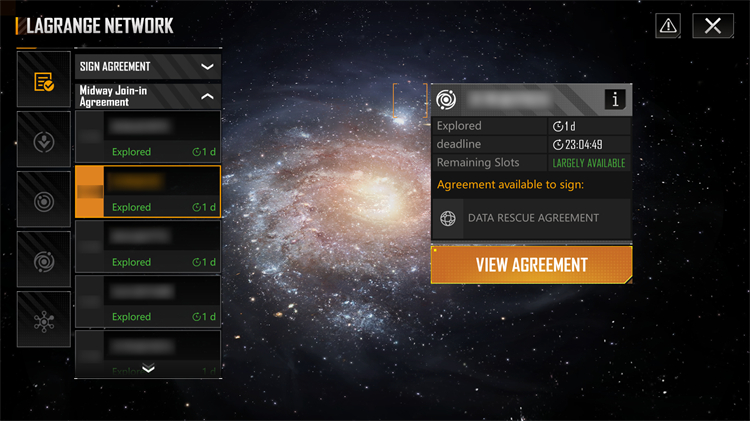750x421 pixels.
Task: Click the bracketed galaxy map marker
Action: (x=410, y=100)
